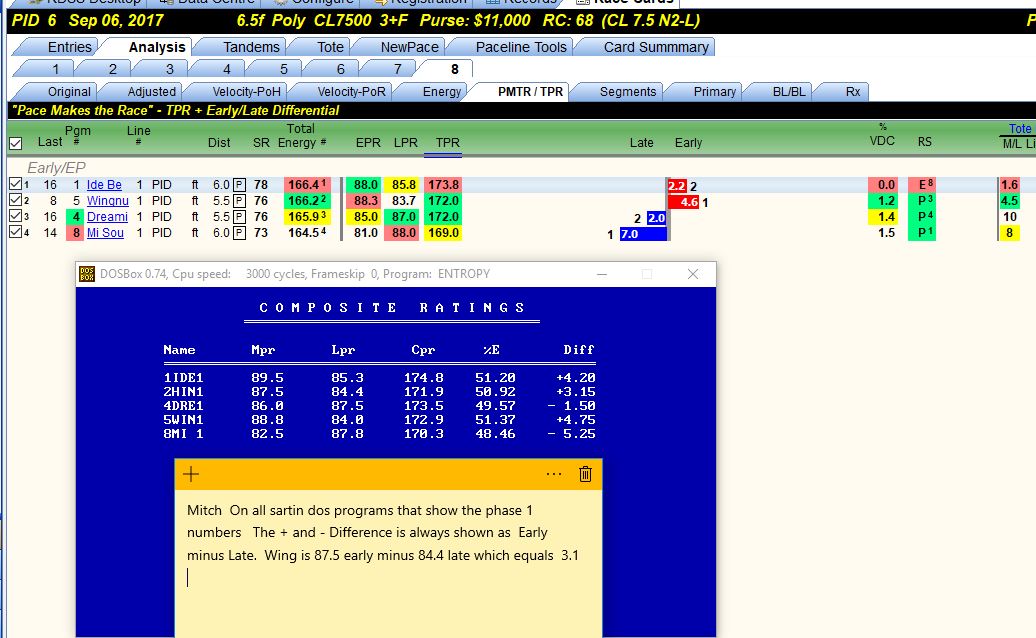Uncheck the Wingnu row checkbox

[x=15, y=200]
